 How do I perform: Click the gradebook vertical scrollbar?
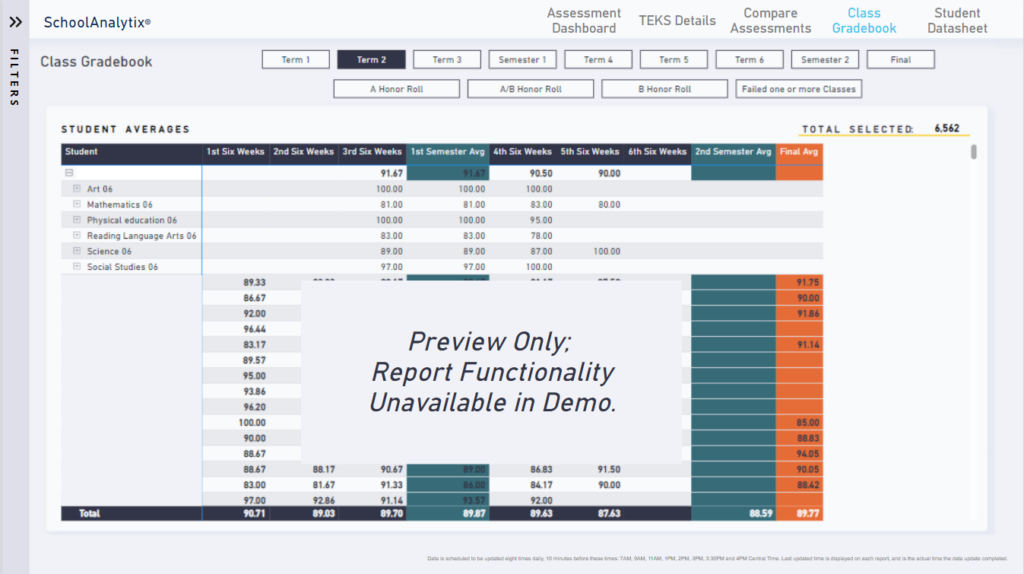(974, 152)
